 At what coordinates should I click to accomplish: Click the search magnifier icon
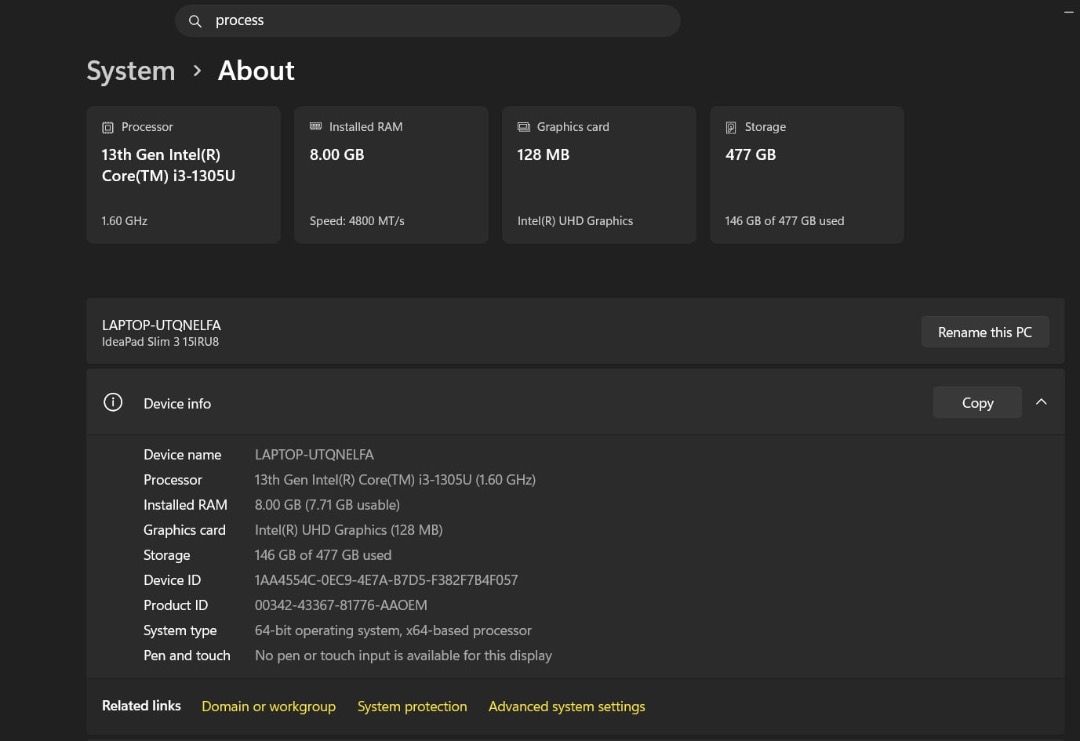(x=195, y=21)
